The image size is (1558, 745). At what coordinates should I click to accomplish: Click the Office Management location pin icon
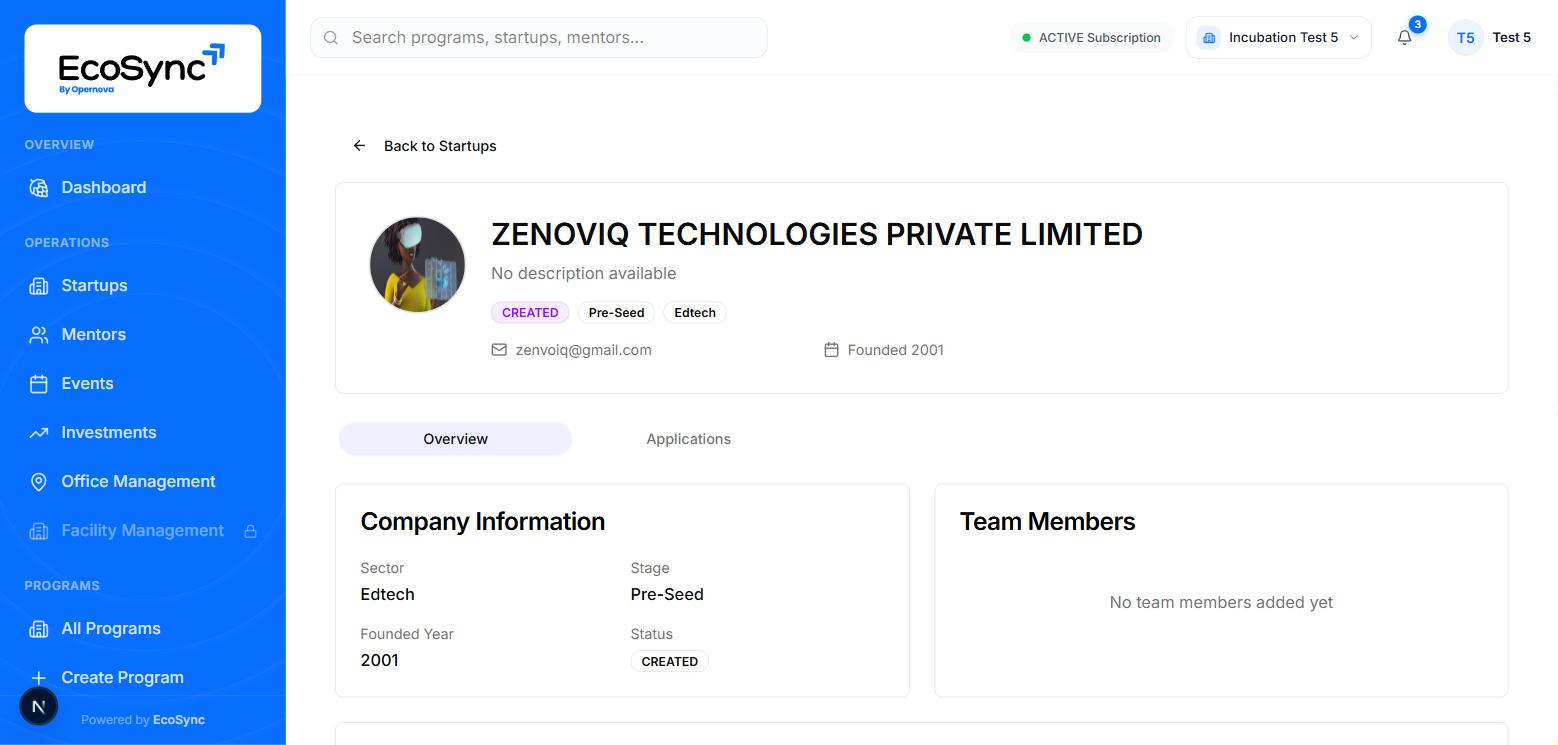point(39,482)
